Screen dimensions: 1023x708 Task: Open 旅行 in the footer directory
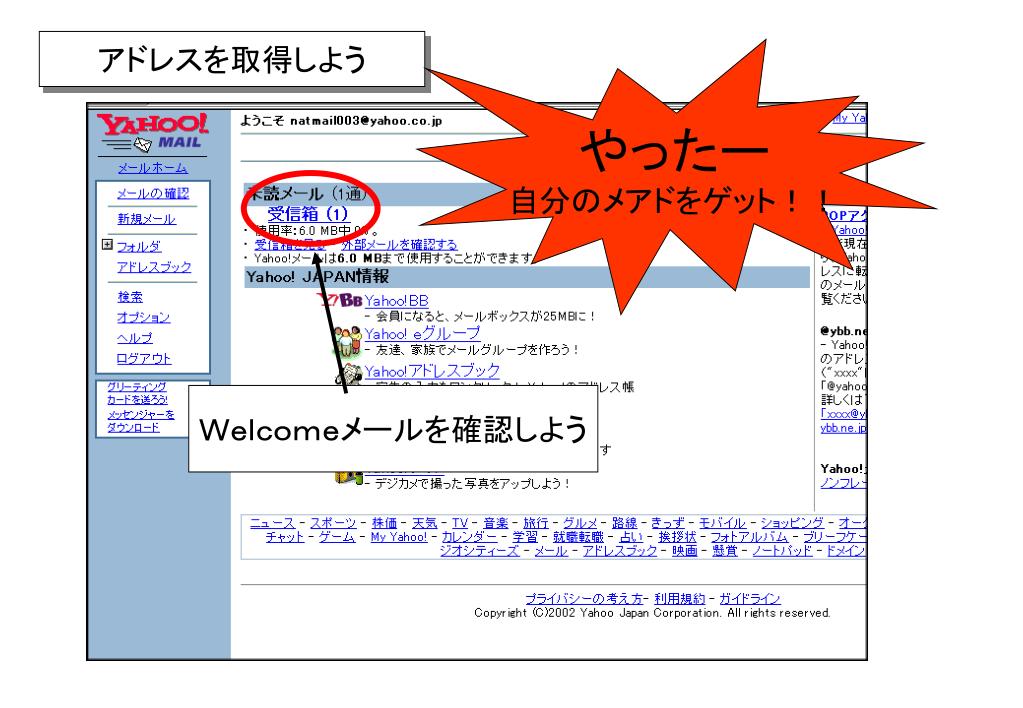click(x=536, y=523)
